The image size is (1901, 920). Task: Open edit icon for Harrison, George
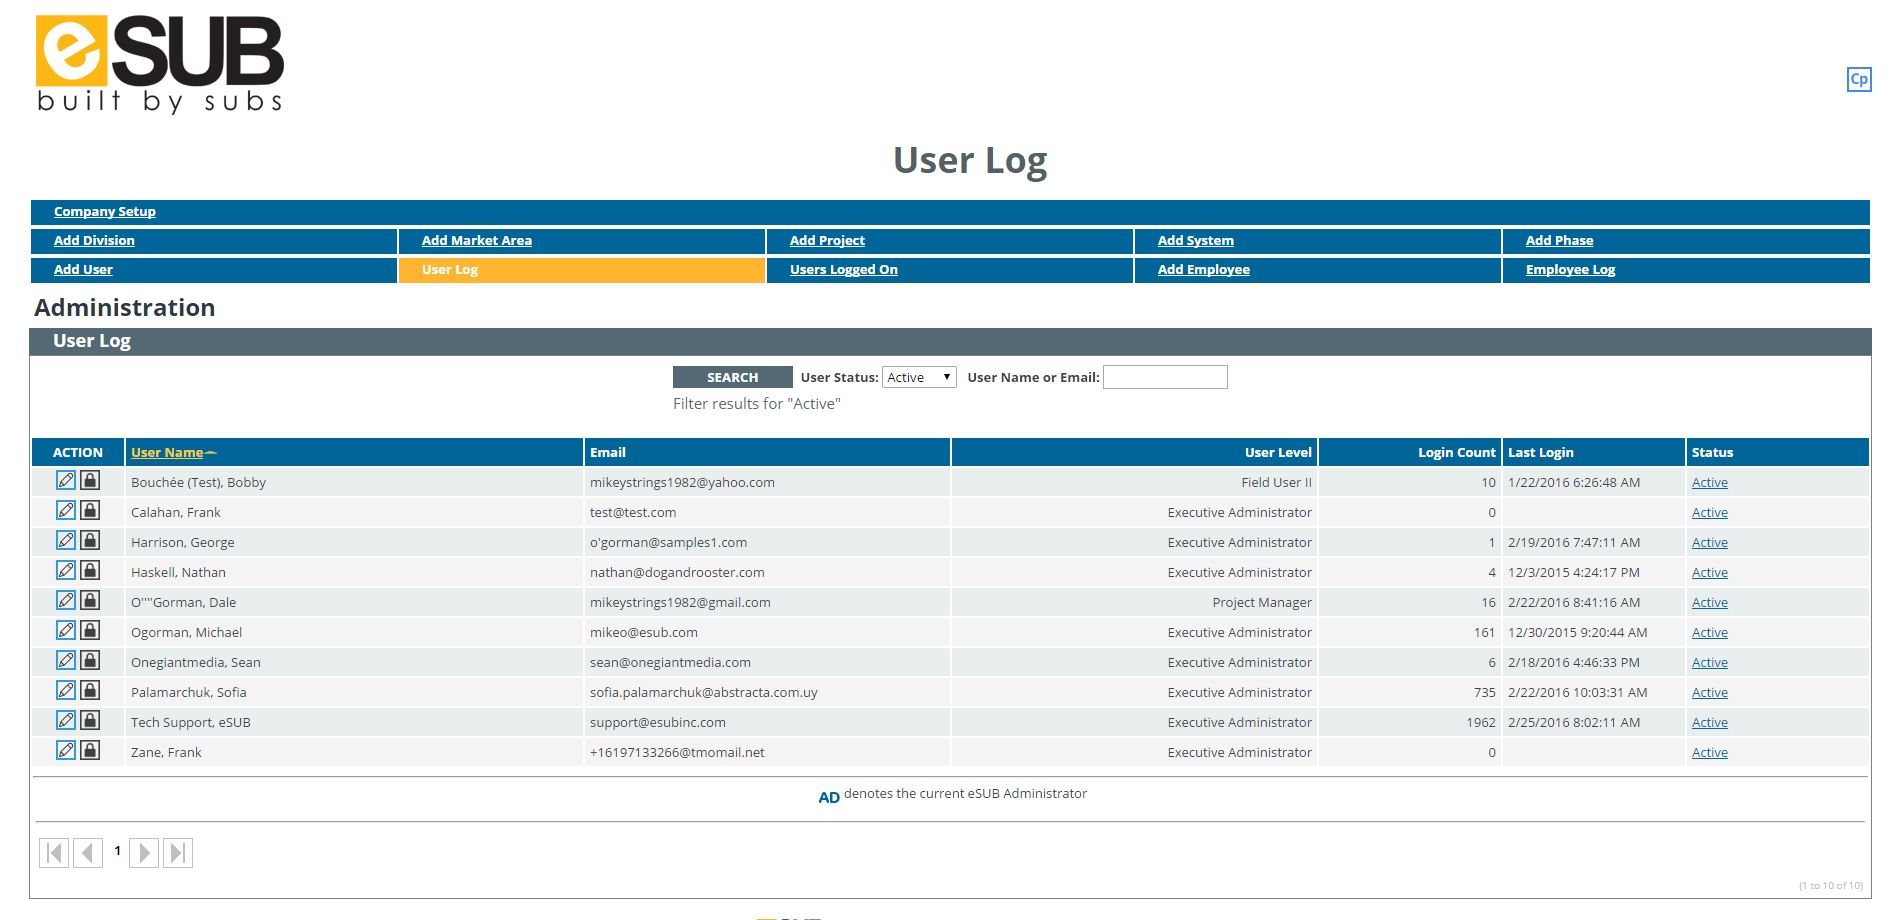click(x=66, y=540)
